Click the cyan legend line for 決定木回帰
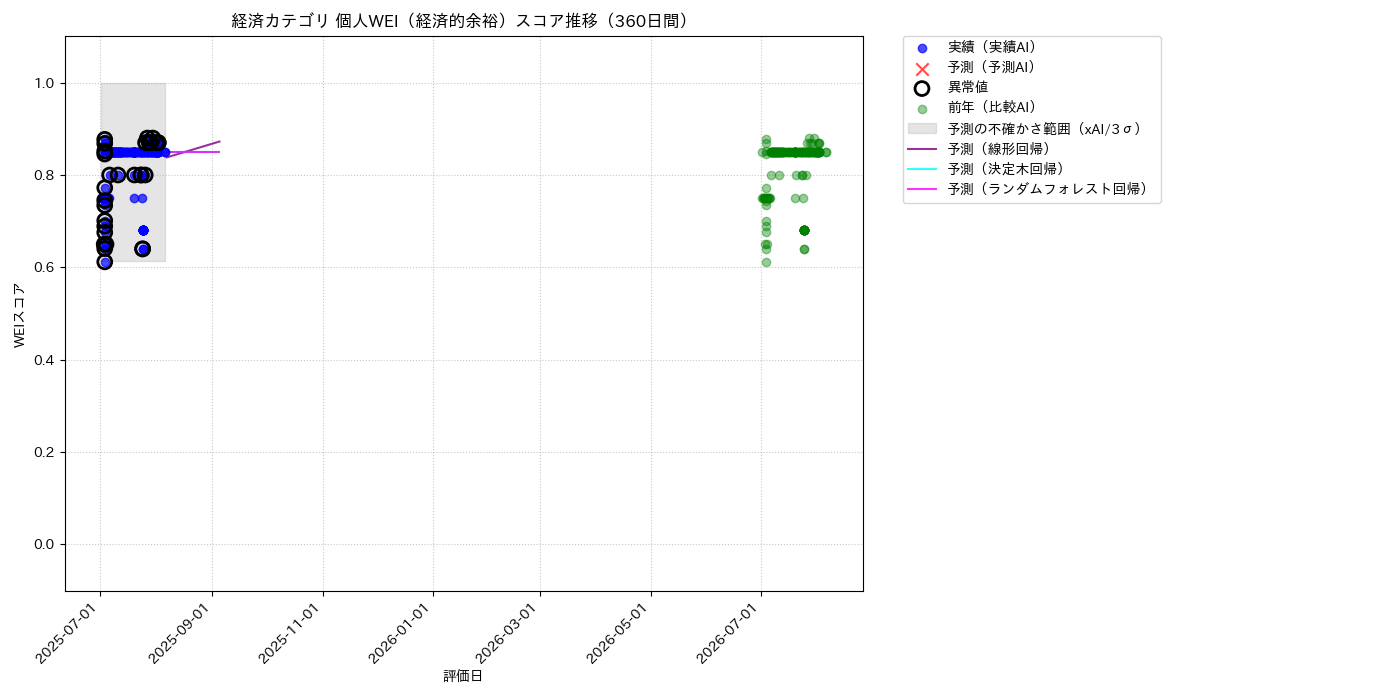The image size is (1400, 700). click(922, 169)
